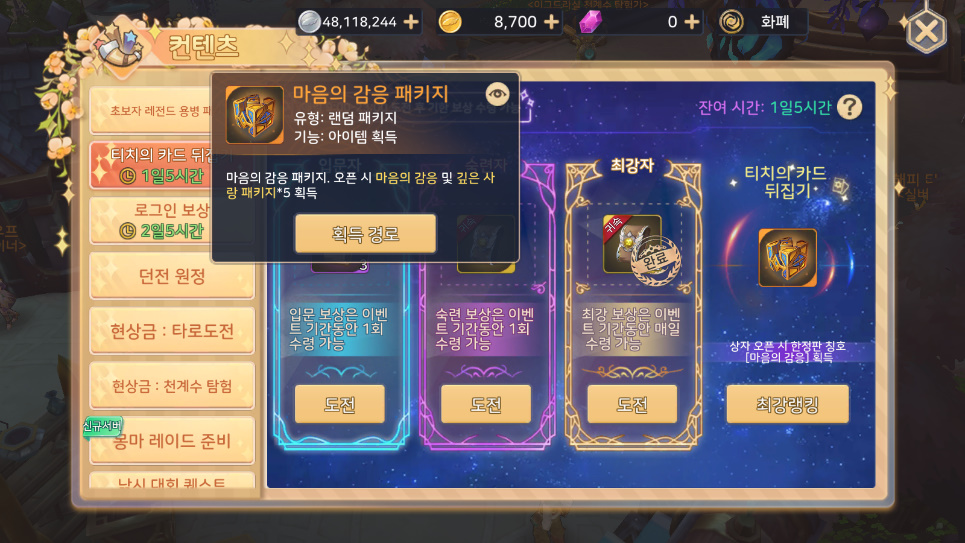Click the 획득 경로 button
965x543 pixels.
(366, 234)
